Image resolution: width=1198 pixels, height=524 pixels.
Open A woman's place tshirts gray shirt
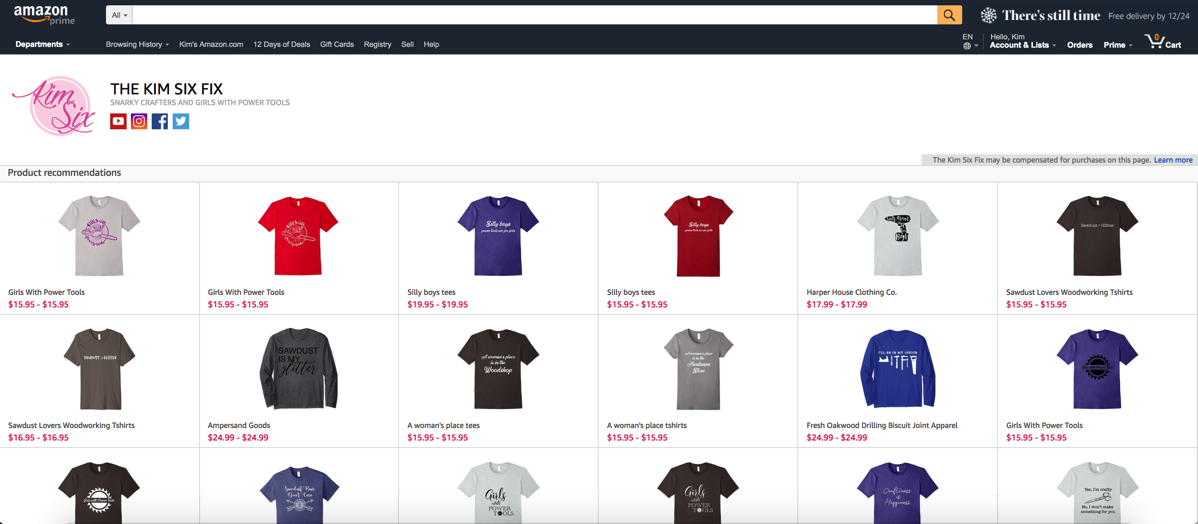coord(698,368)
